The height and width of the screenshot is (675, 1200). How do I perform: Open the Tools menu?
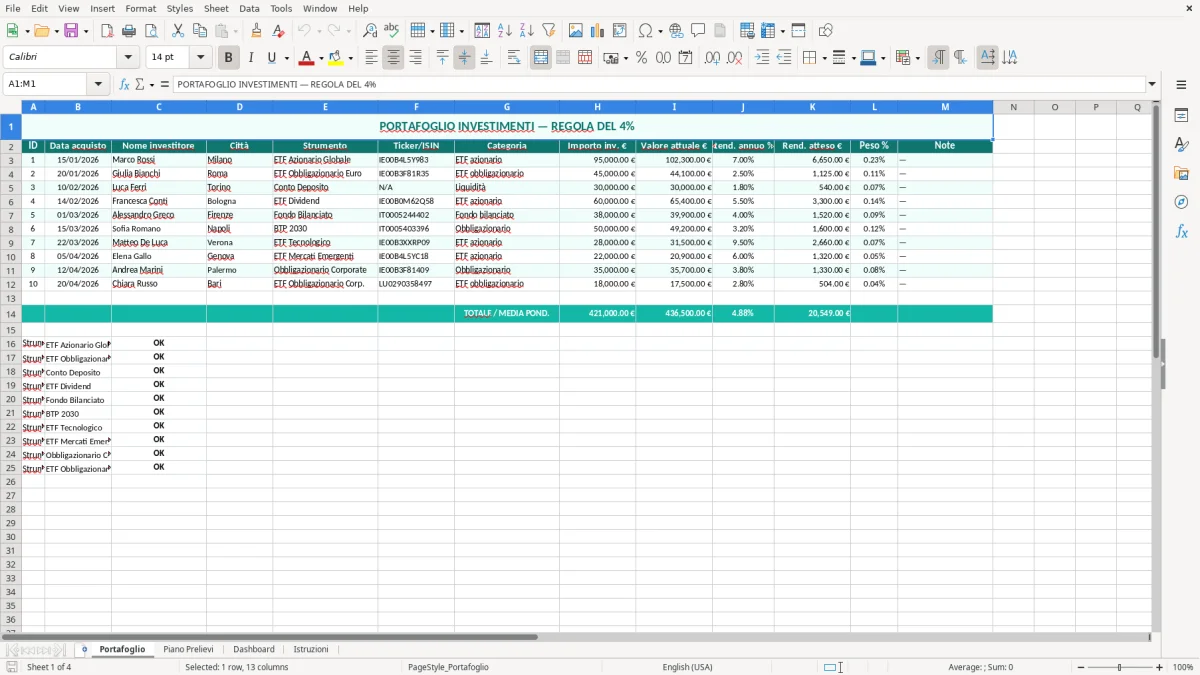281,8
